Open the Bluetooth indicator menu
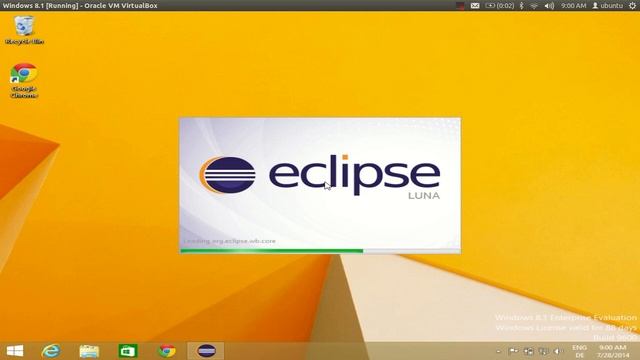The width and height of the screenshot is (640, 360). pyautogui.click(x=522, y=6)
